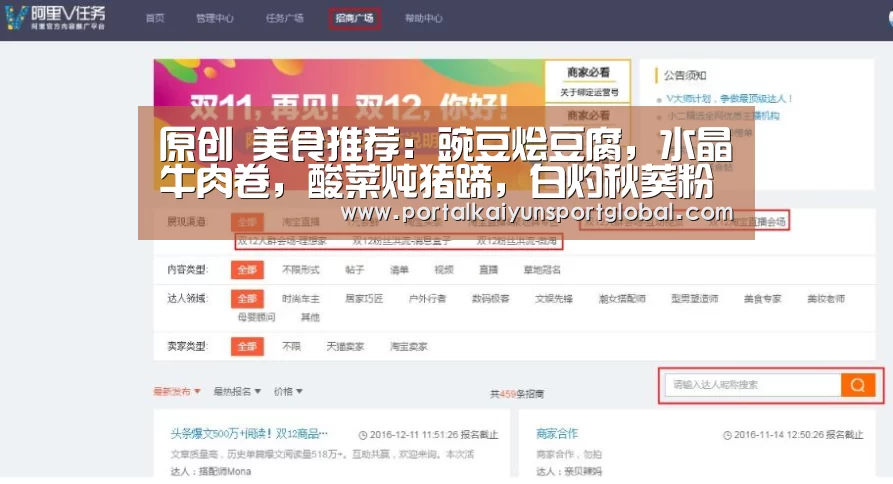Click the 公告须知 heading
This screenshot has height=484, width=893.
685,75
